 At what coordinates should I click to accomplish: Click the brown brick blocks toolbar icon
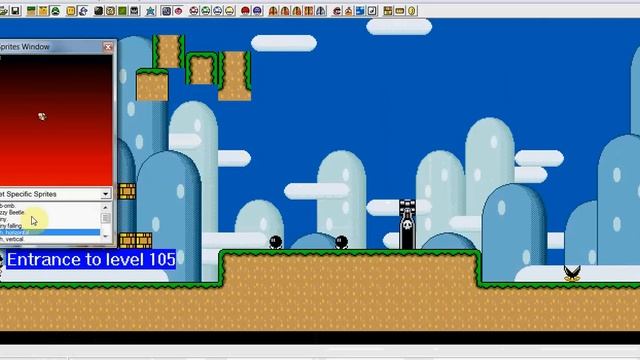coord(388,11)
